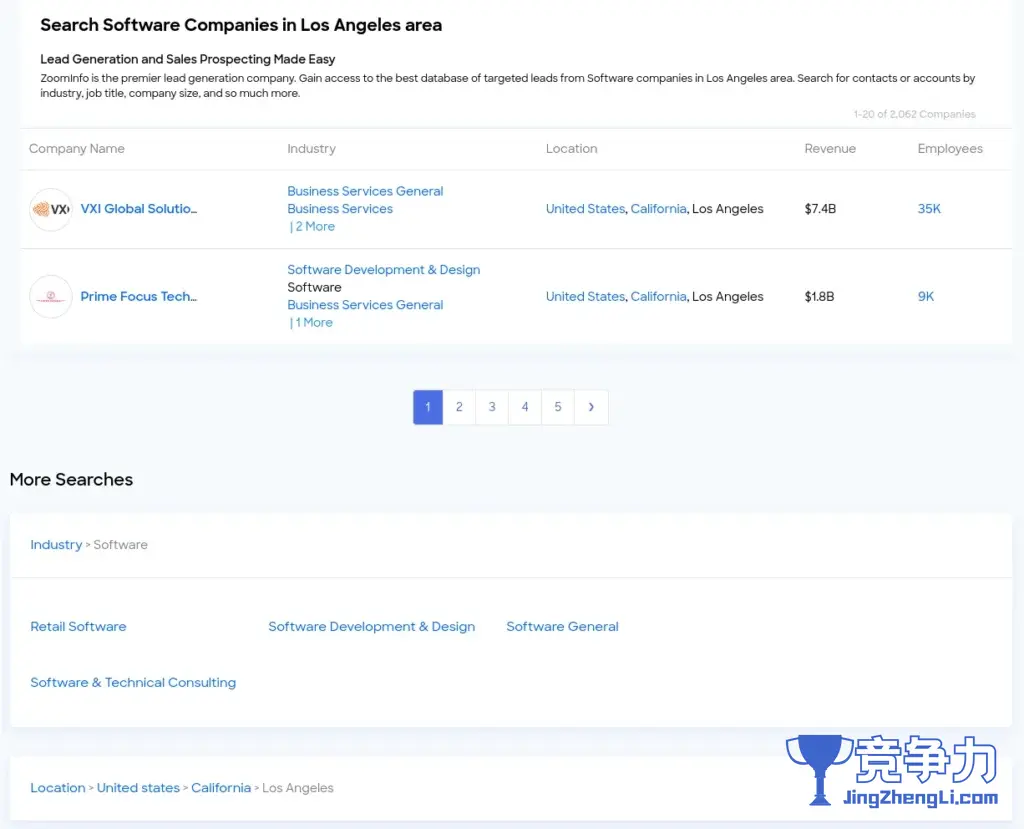
Task: Click the Industry breadcrumb link
Action: coord(56,545)
